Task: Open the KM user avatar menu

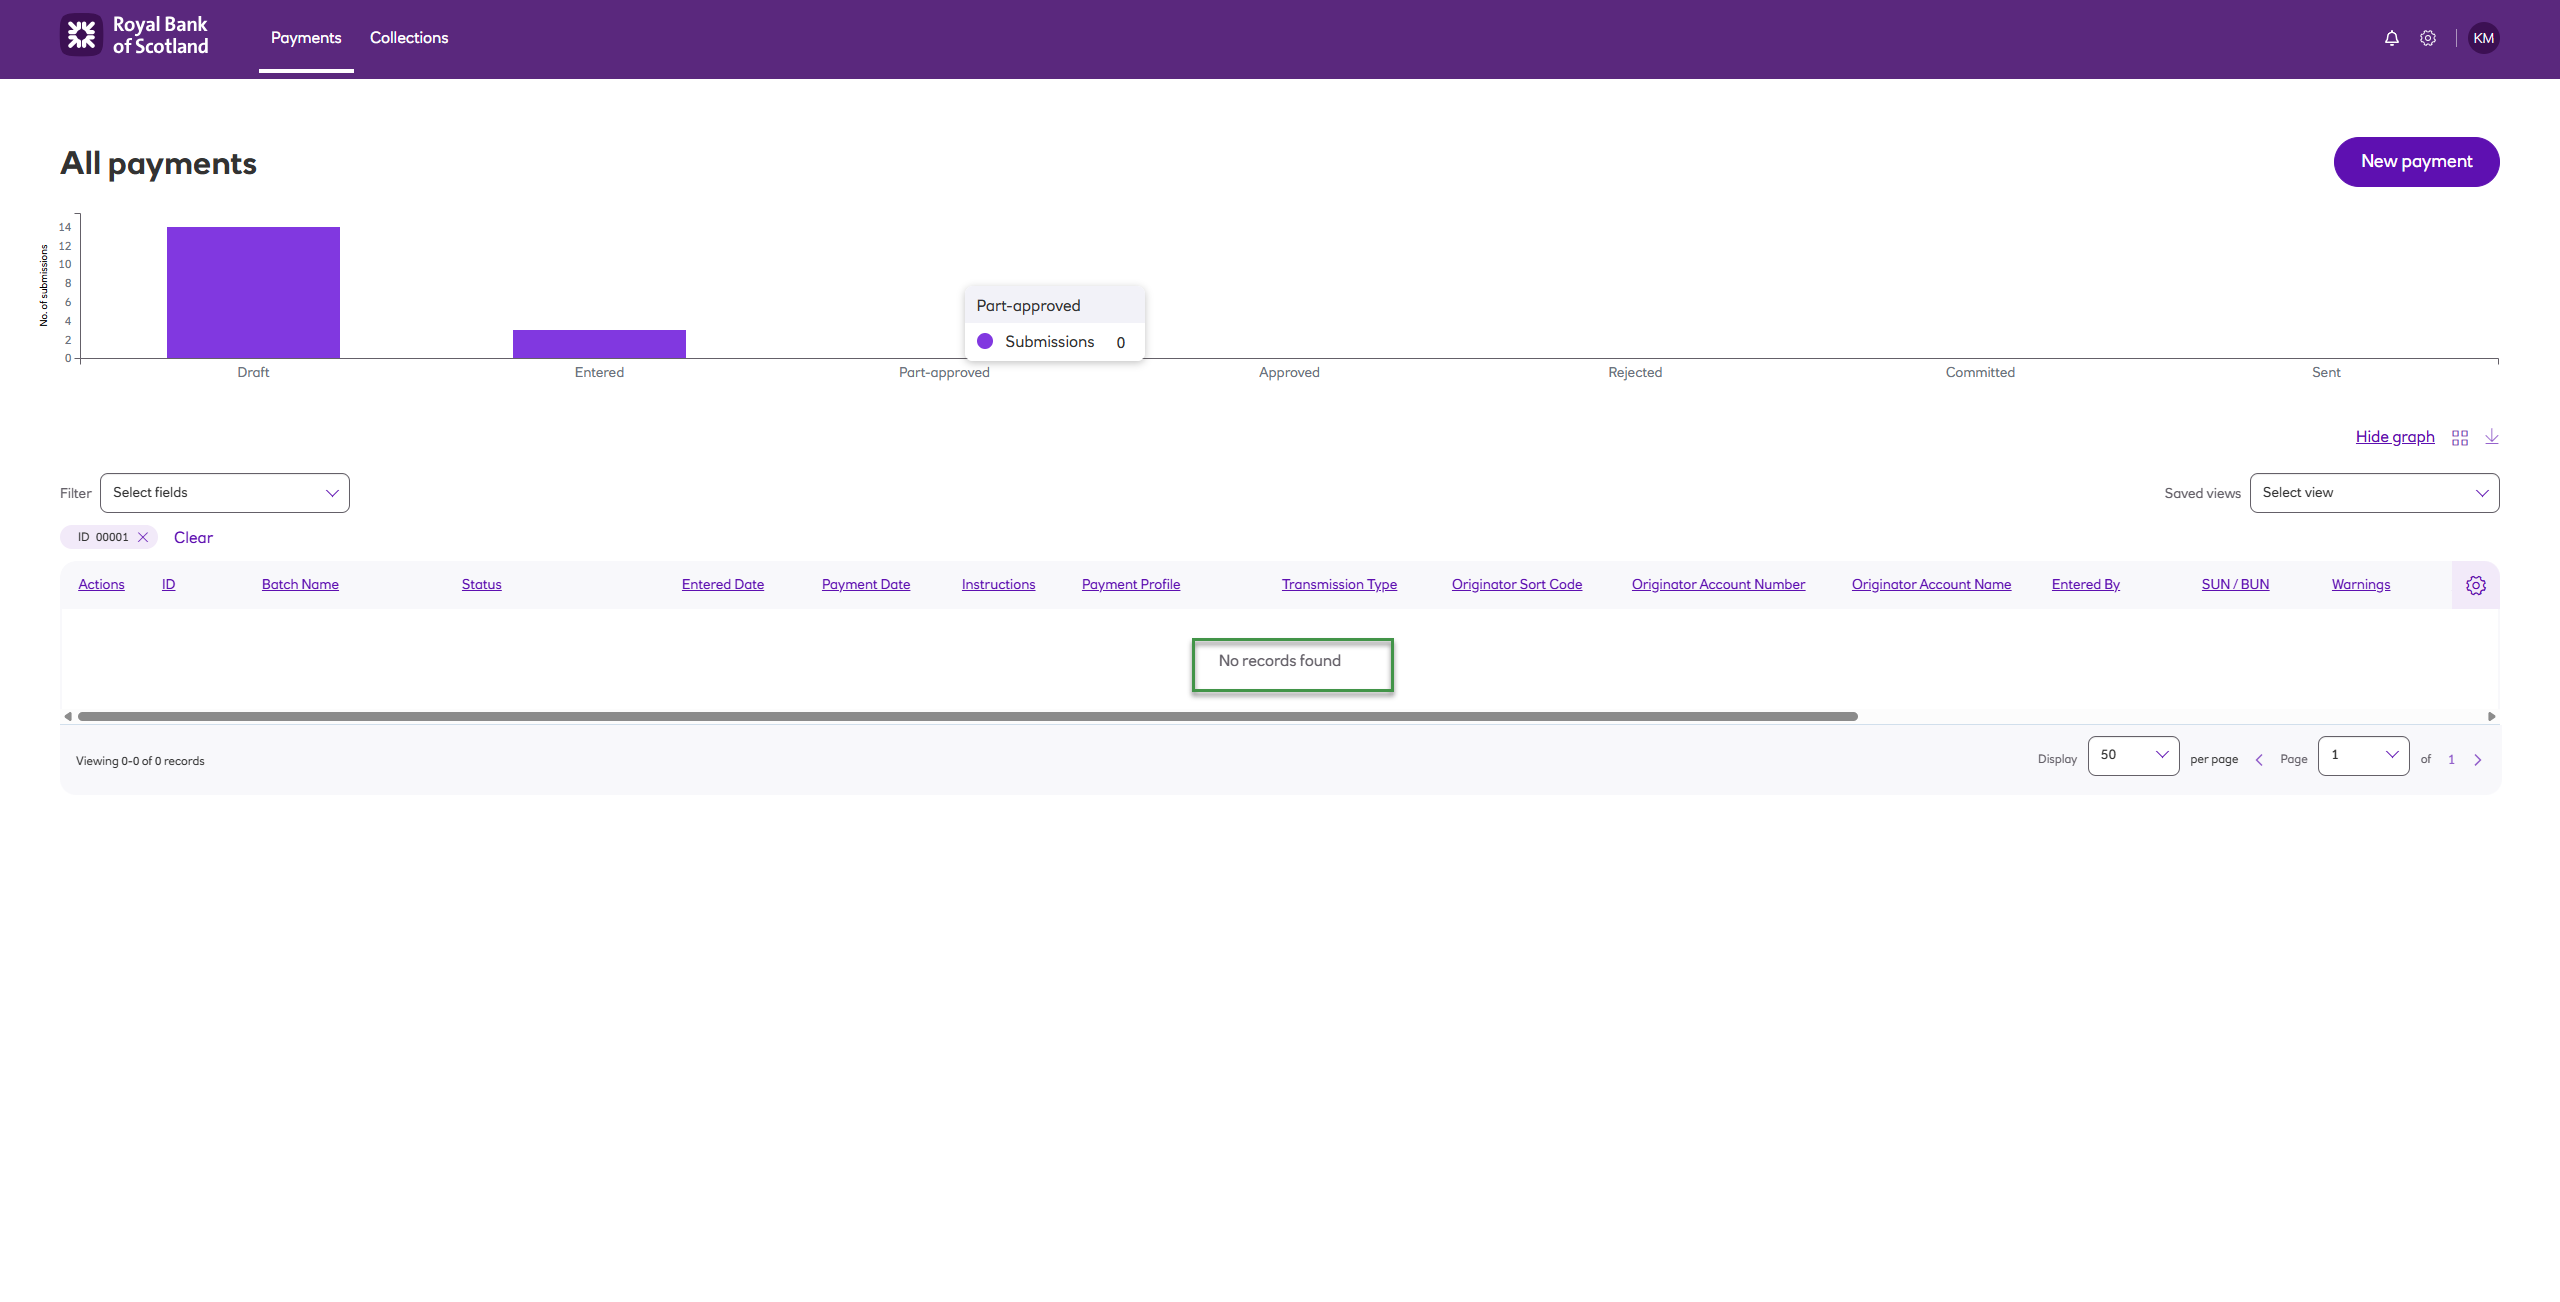Action: tap(2483, 38)
